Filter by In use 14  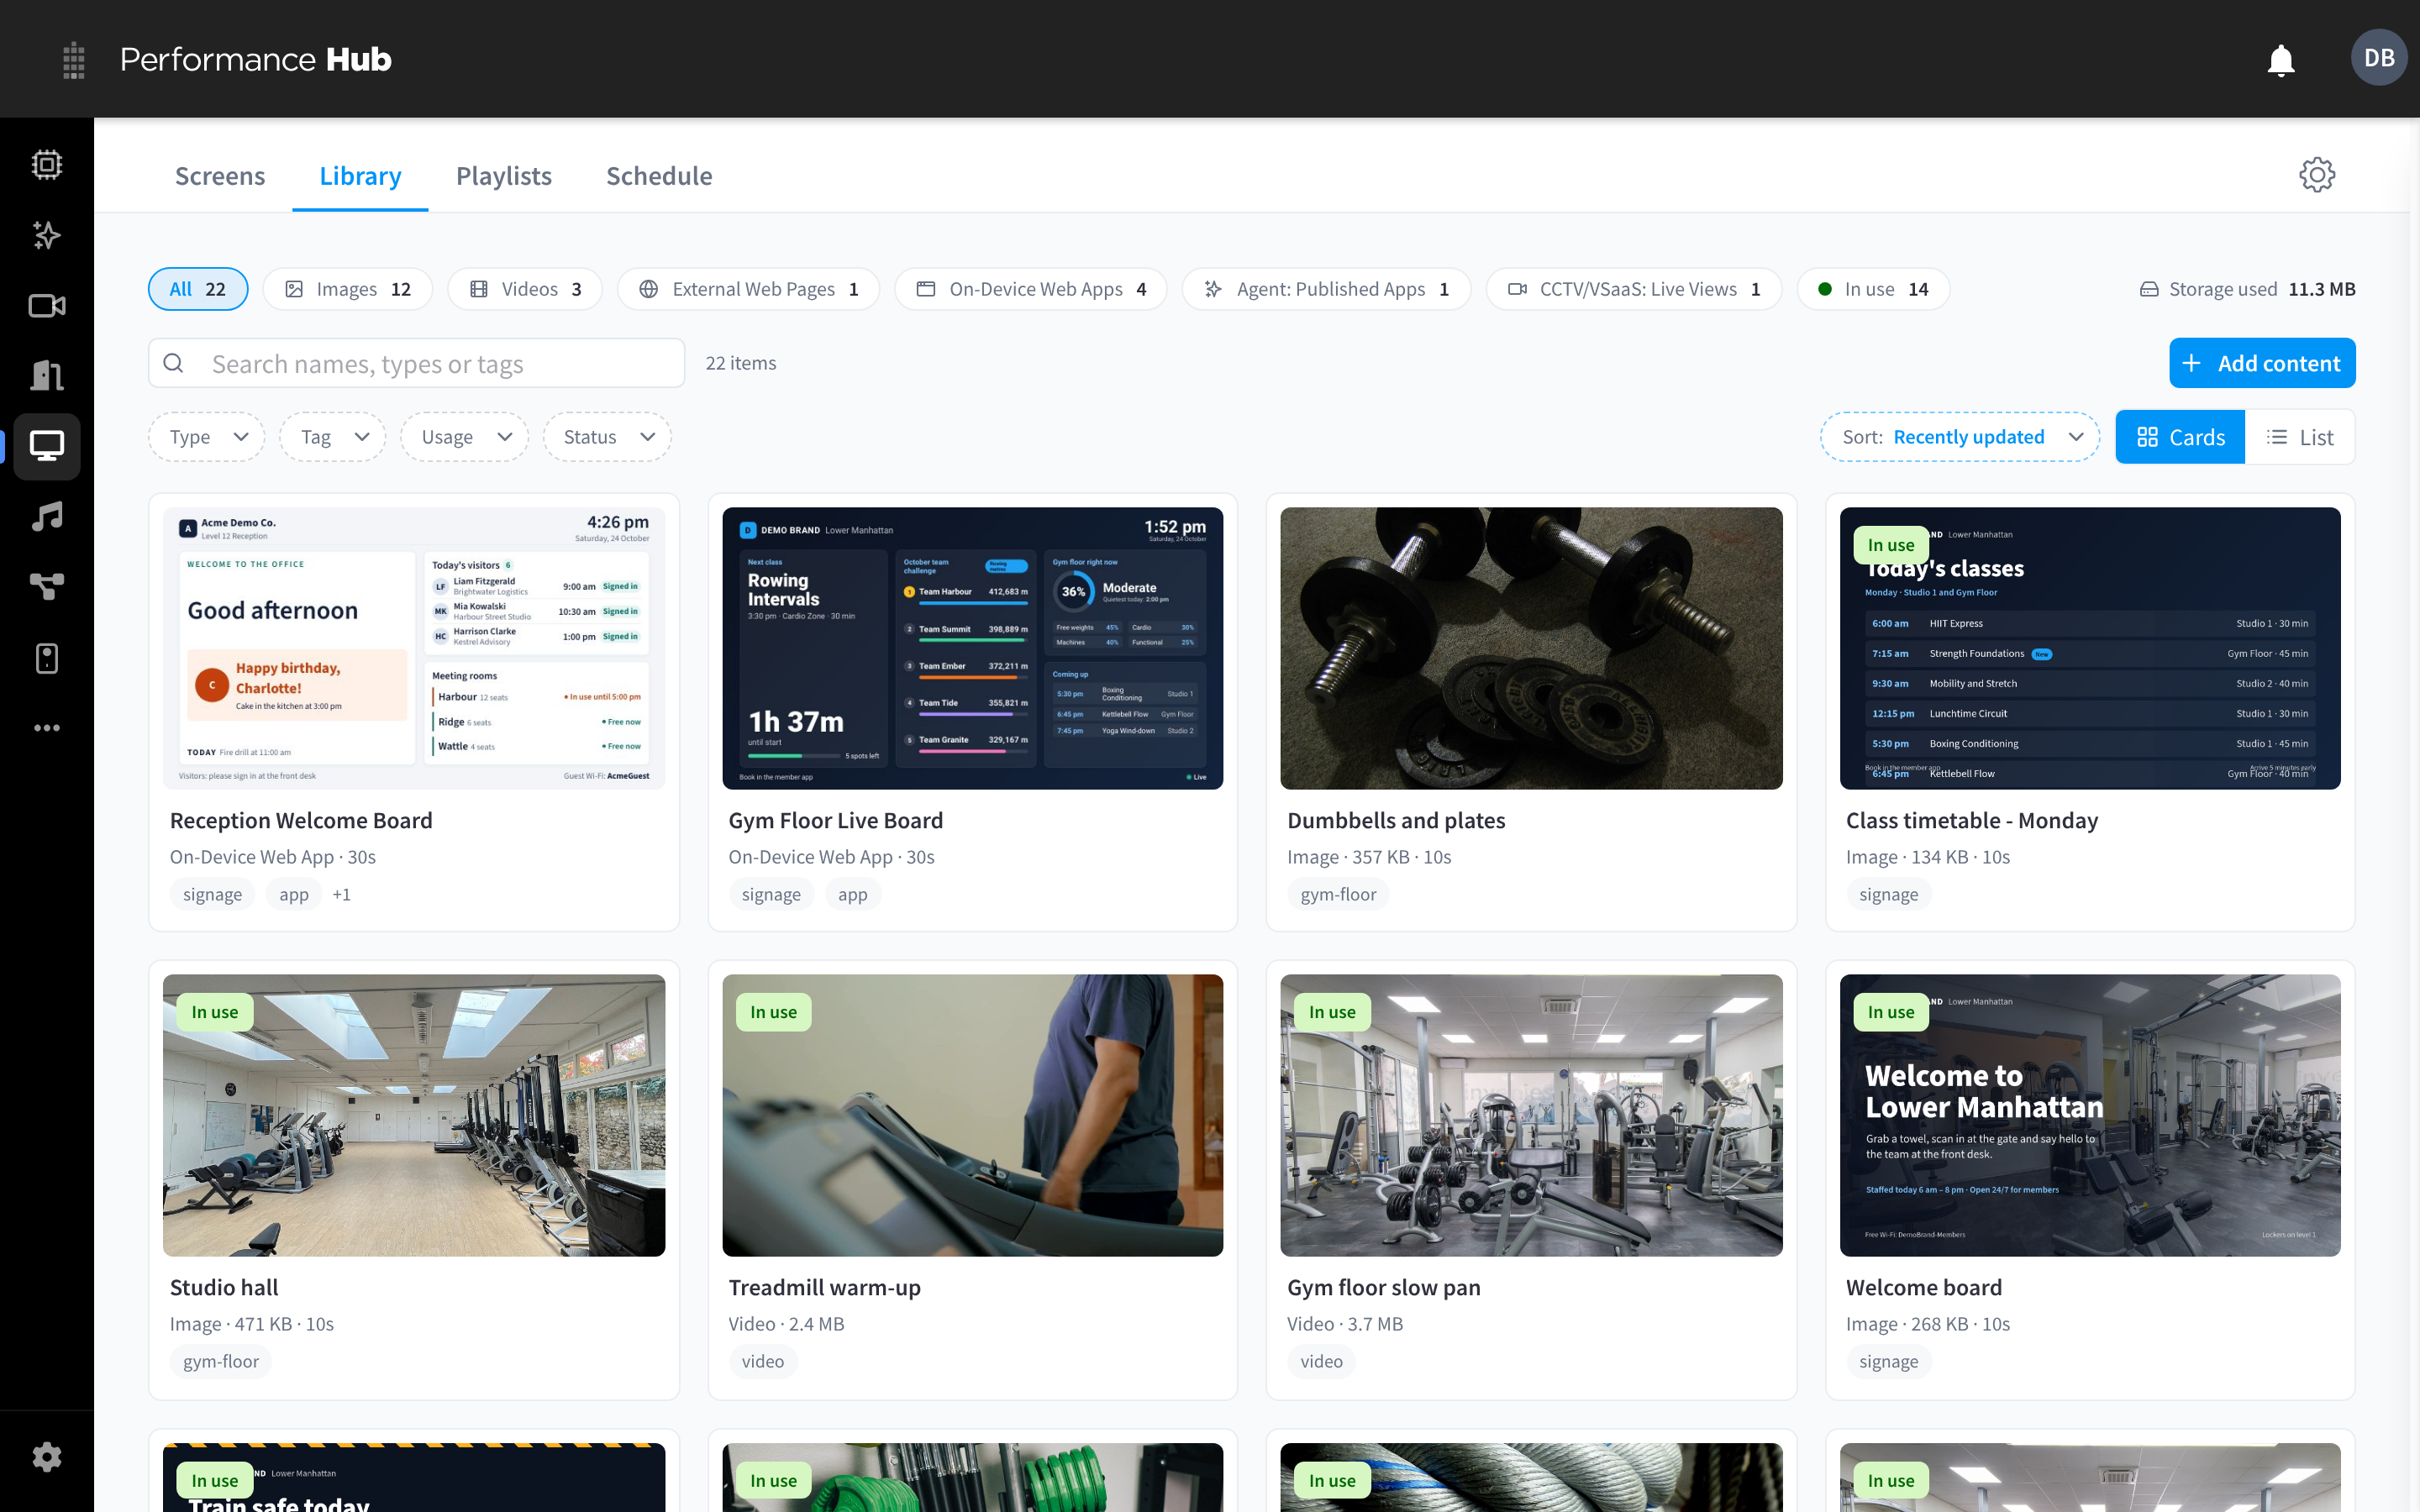[x=1873, y=289]
